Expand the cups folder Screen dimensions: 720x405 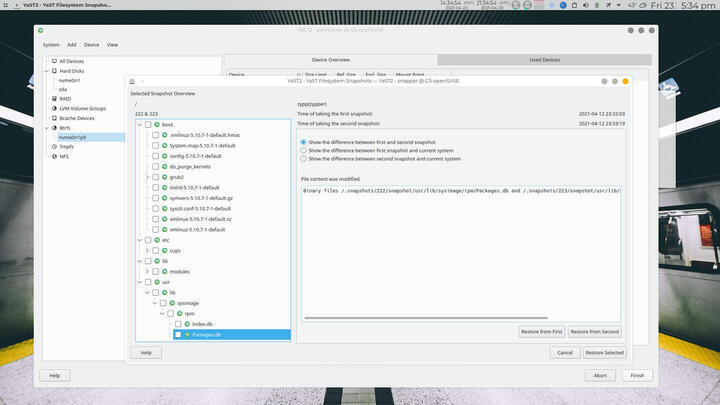[147, 250]
